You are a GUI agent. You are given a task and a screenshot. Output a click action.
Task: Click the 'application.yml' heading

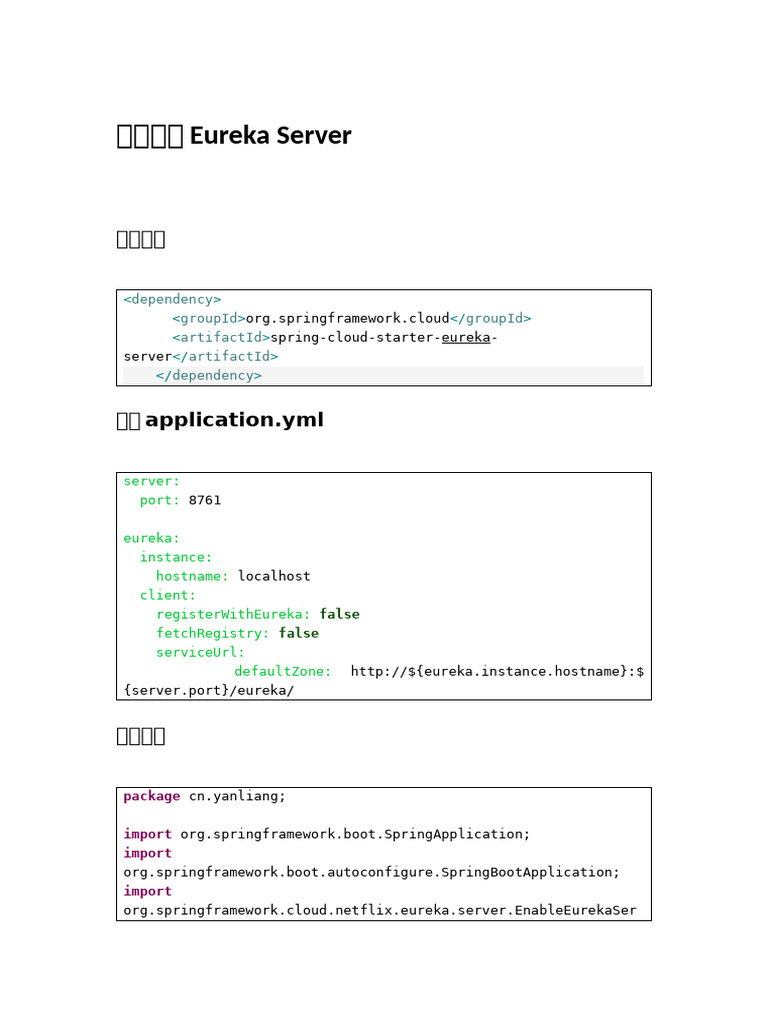(x=234, y=419)
